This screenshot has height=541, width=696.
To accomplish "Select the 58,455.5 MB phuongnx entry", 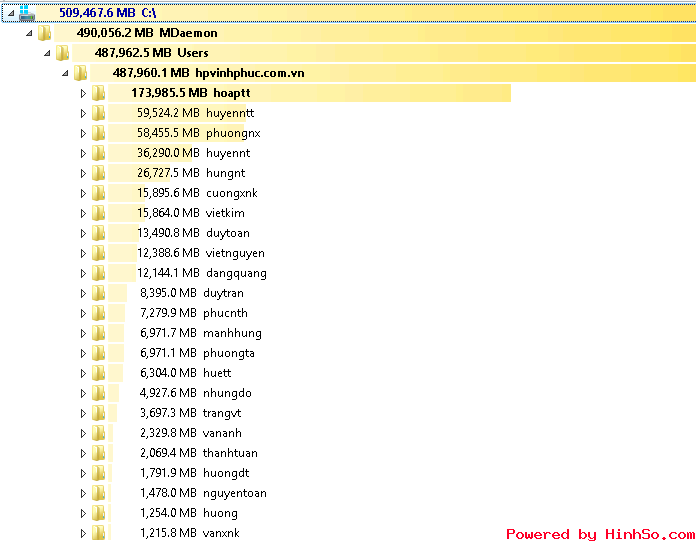I will (x=198, y=133).
